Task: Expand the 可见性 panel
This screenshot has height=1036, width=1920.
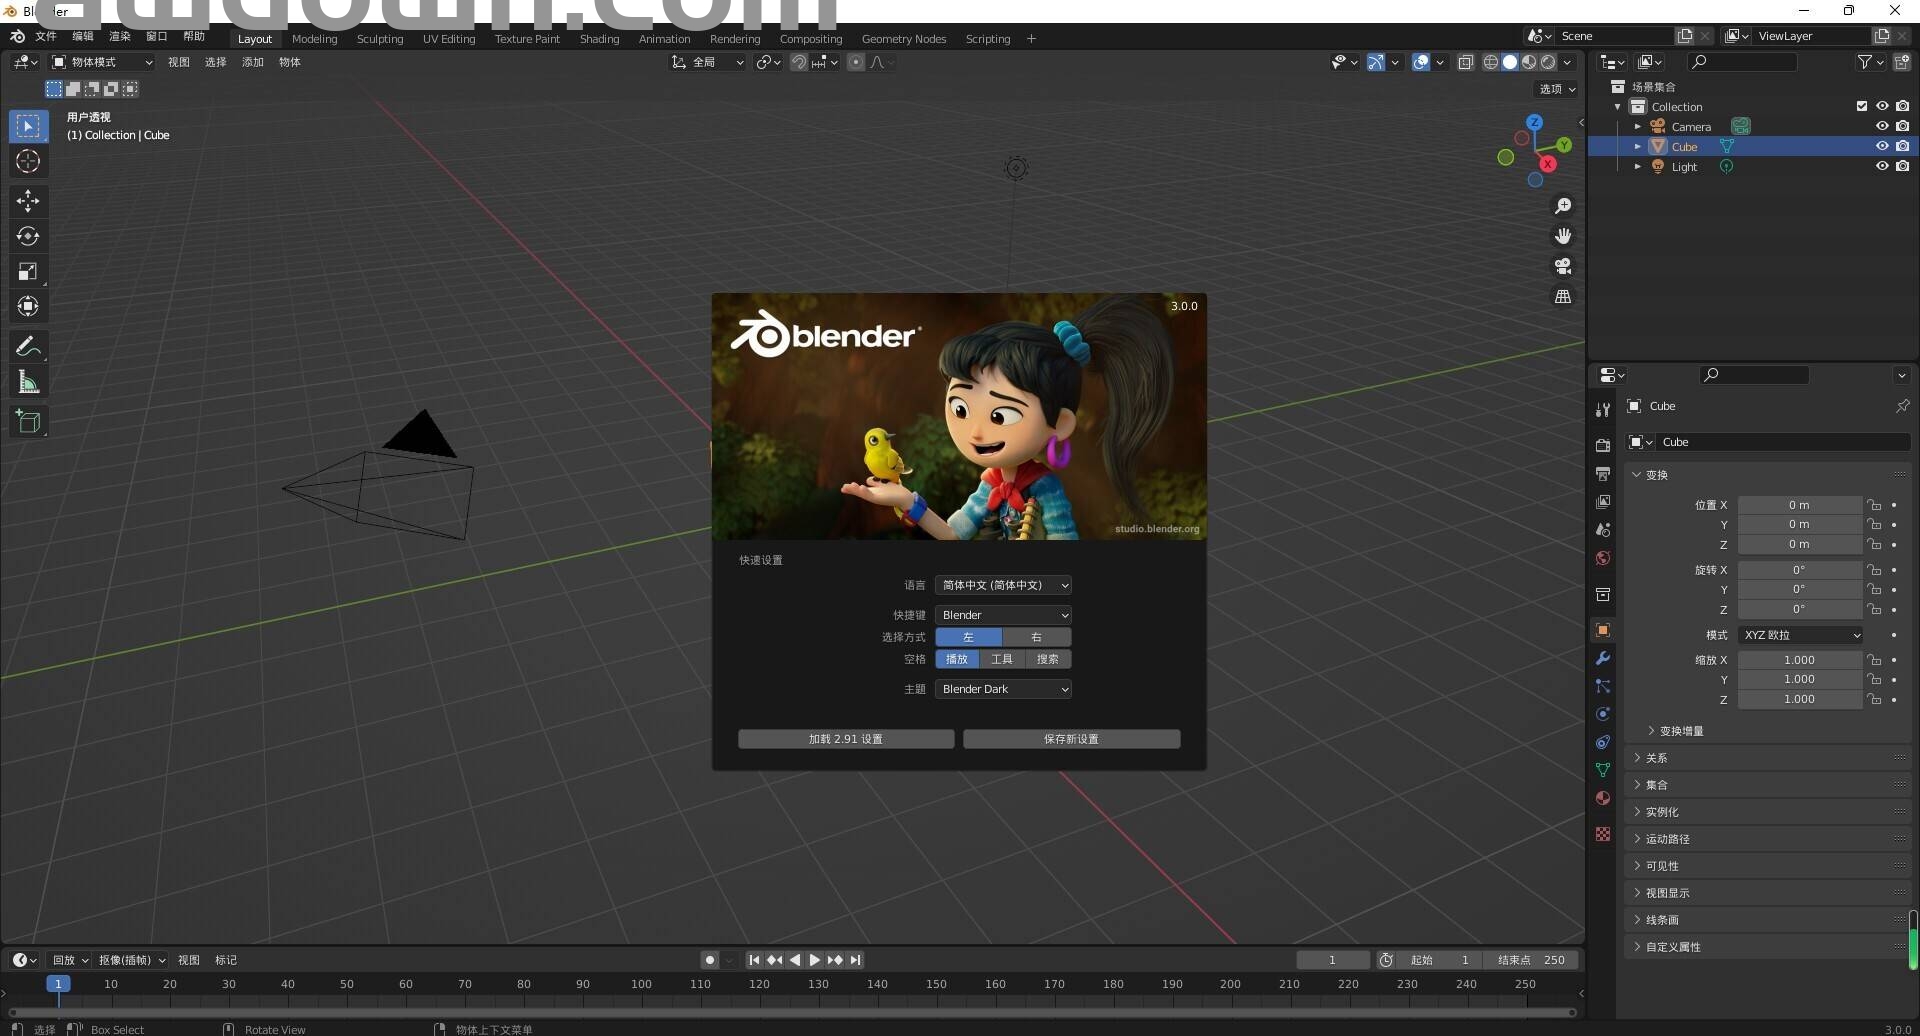Action: (x=1662, y=866)
